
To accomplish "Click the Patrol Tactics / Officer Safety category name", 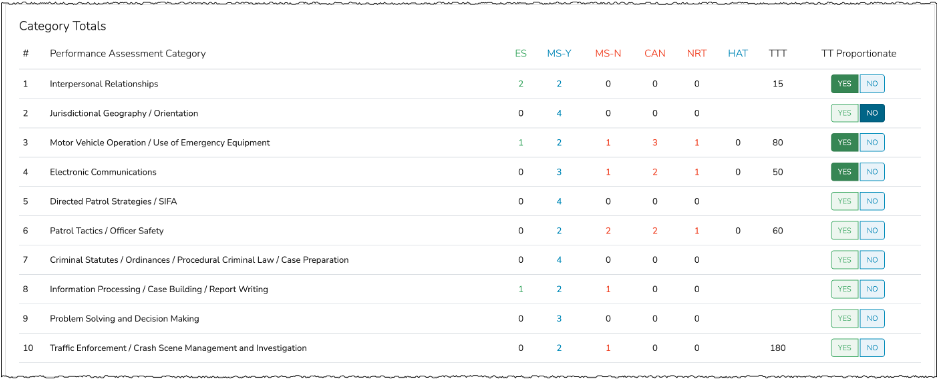I will coord(106,230).
